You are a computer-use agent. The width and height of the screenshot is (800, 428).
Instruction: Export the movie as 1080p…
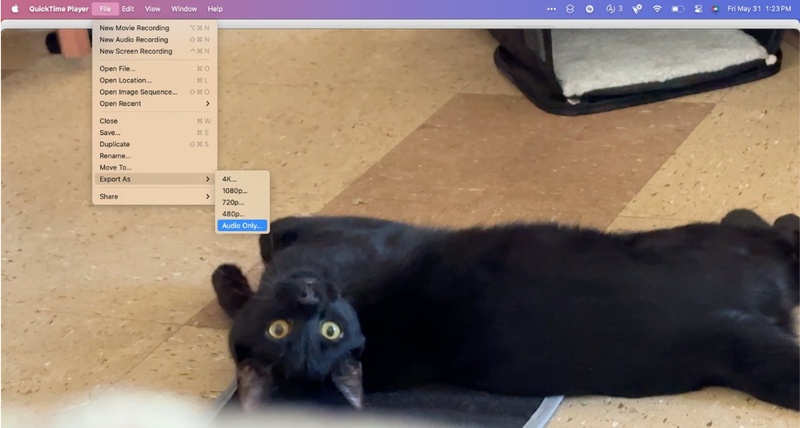click(x=242, y=191)
